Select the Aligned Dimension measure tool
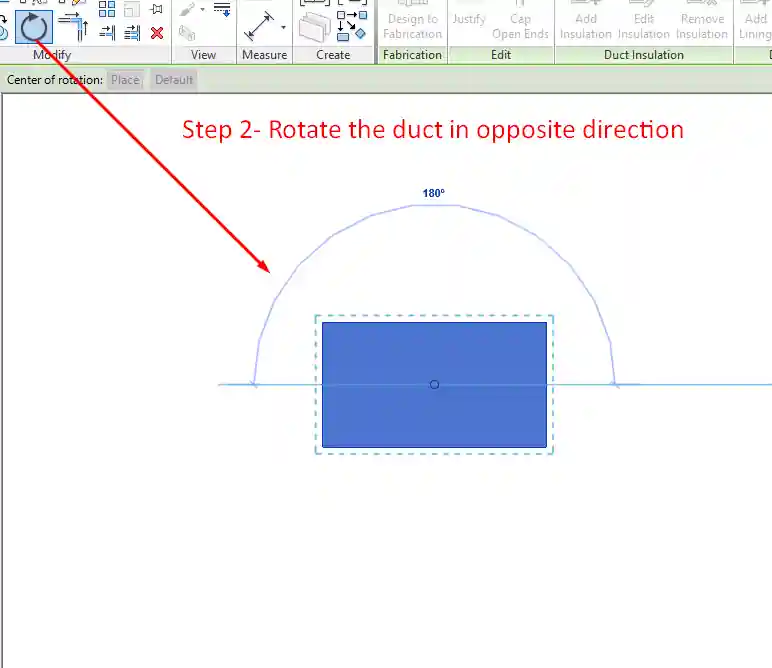The image size is (772, 668). [259, 25]
